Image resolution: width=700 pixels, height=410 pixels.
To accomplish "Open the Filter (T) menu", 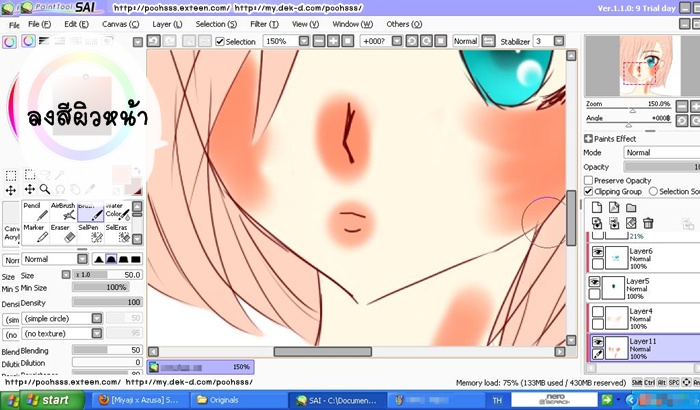I will click(x=264, y=24).
